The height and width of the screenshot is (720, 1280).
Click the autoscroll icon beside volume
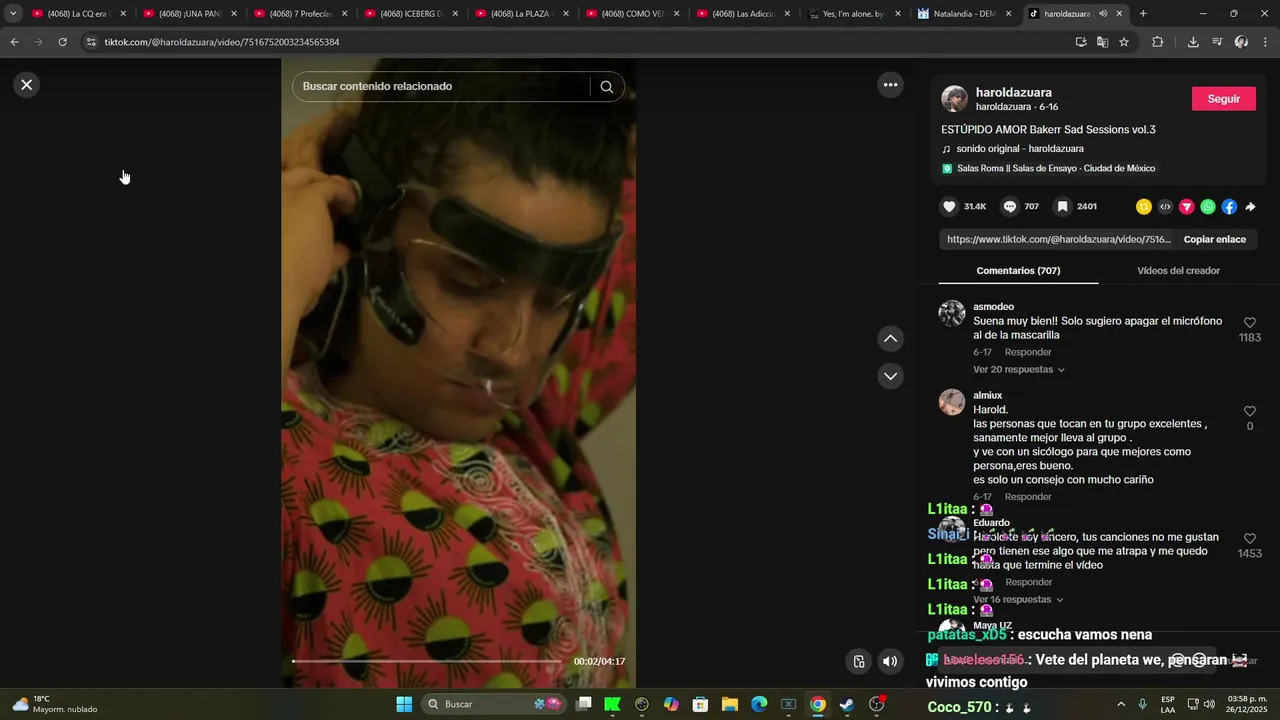[859, 661]
